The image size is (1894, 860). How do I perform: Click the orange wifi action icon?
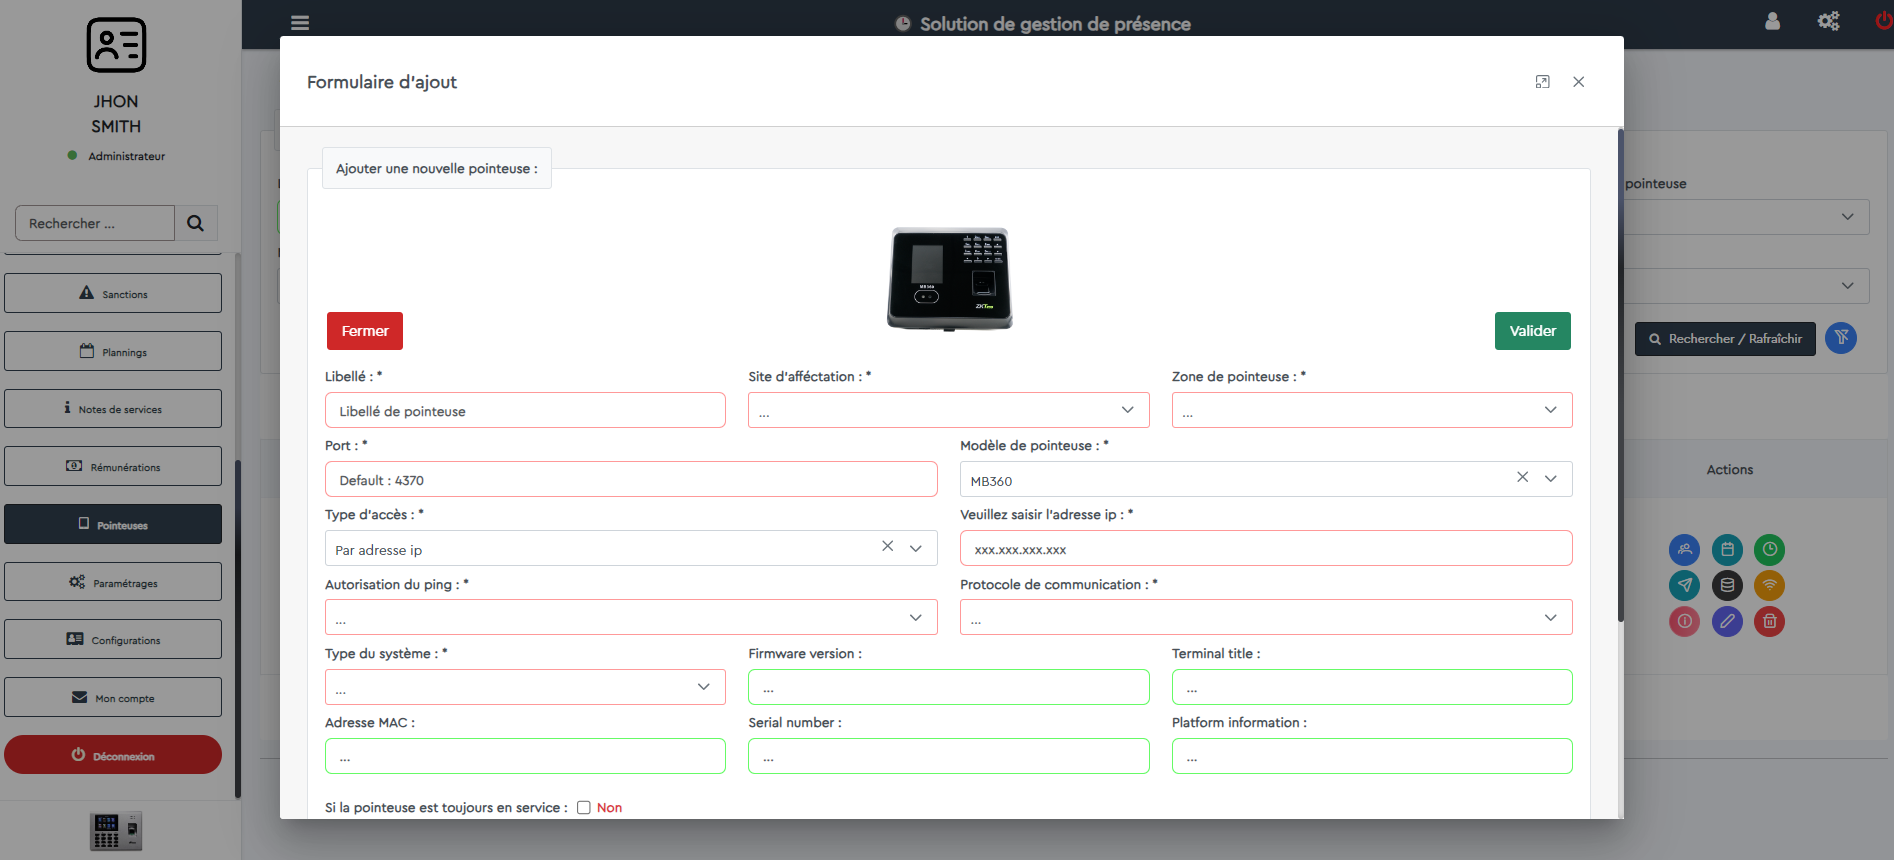point(1769,585)
